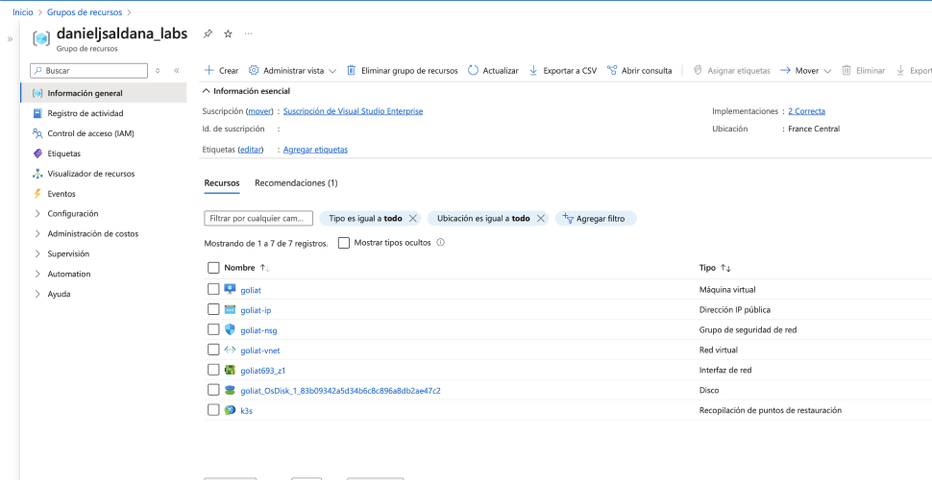The height and width of the screenshot is (480, 932).
Task: Collapse the Información esencial section
Action: [246, 91]
